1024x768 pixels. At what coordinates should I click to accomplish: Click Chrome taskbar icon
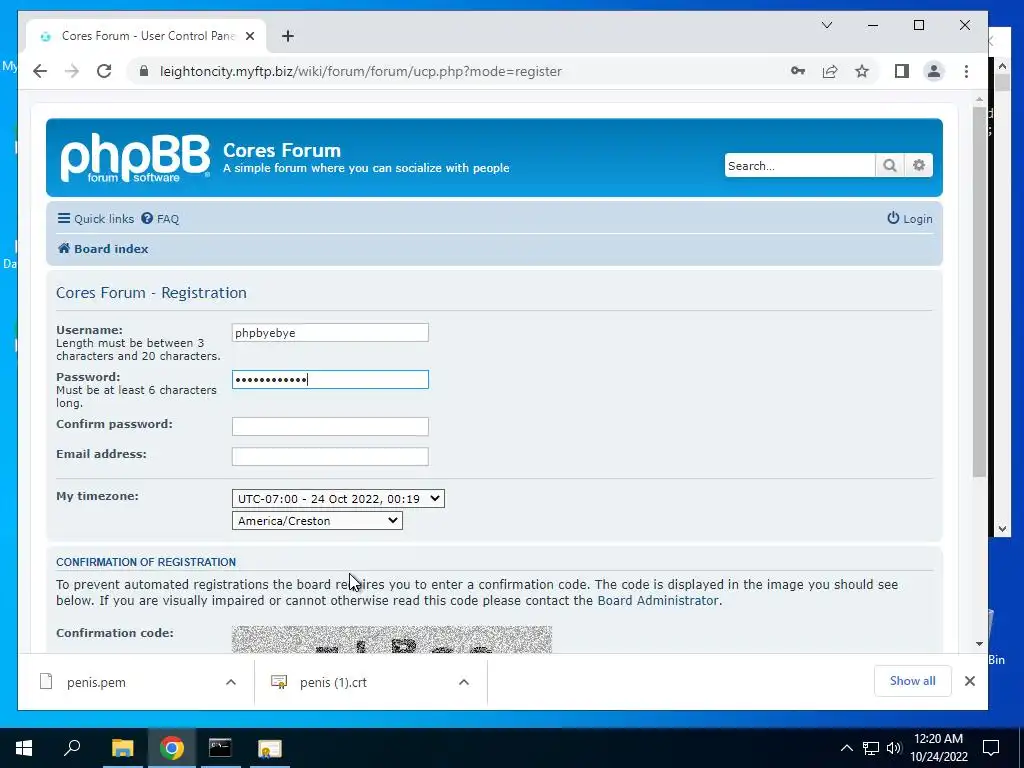pos(172,748)
